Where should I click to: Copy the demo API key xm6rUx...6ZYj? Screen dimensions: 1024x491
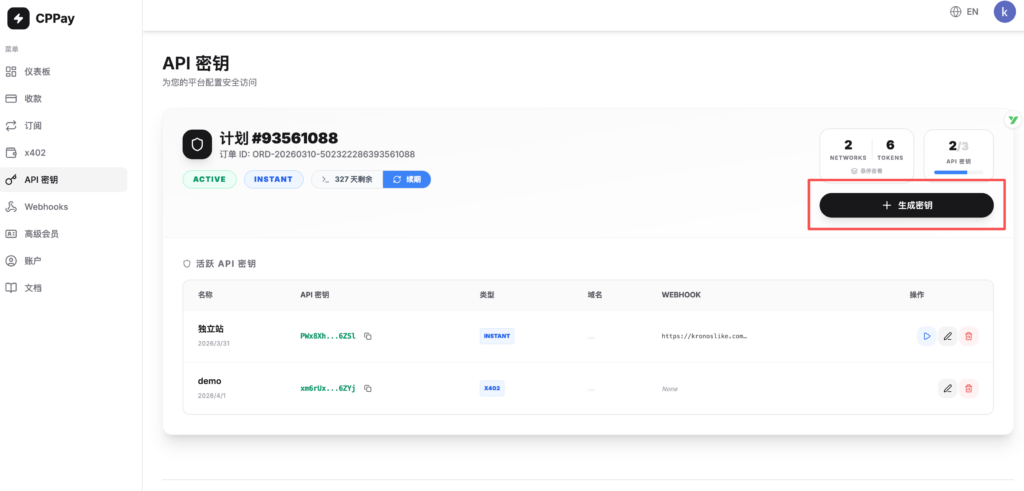368,388
